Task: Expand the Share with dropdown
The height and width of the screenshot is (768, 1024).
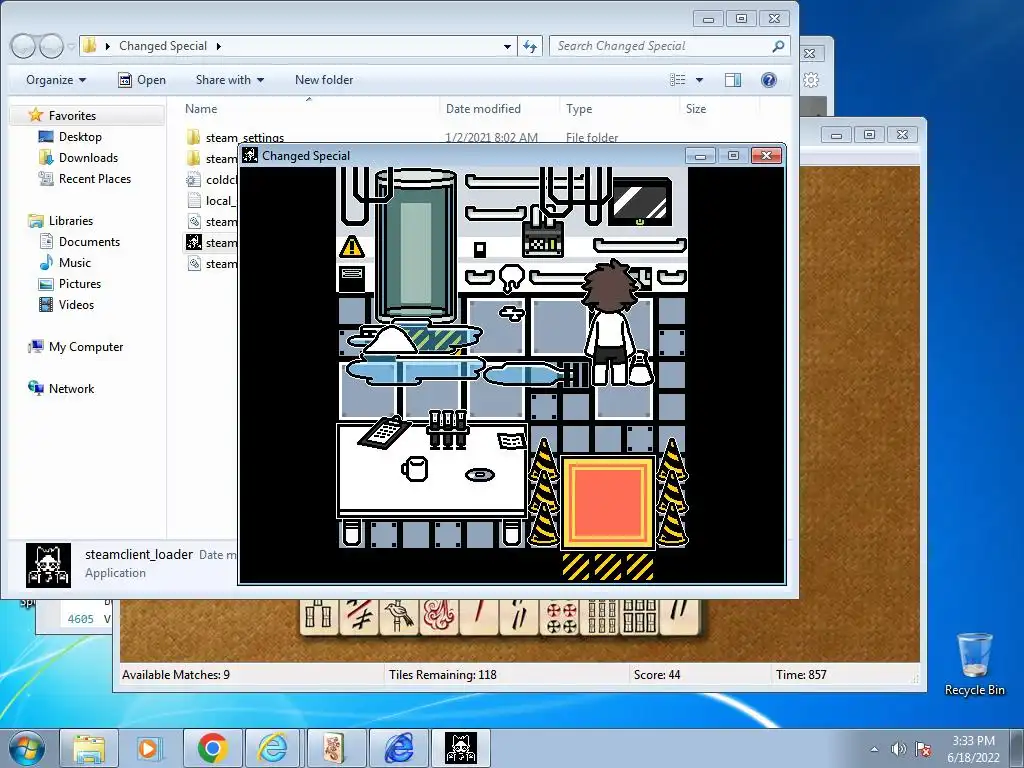Action: pos(229,80)
